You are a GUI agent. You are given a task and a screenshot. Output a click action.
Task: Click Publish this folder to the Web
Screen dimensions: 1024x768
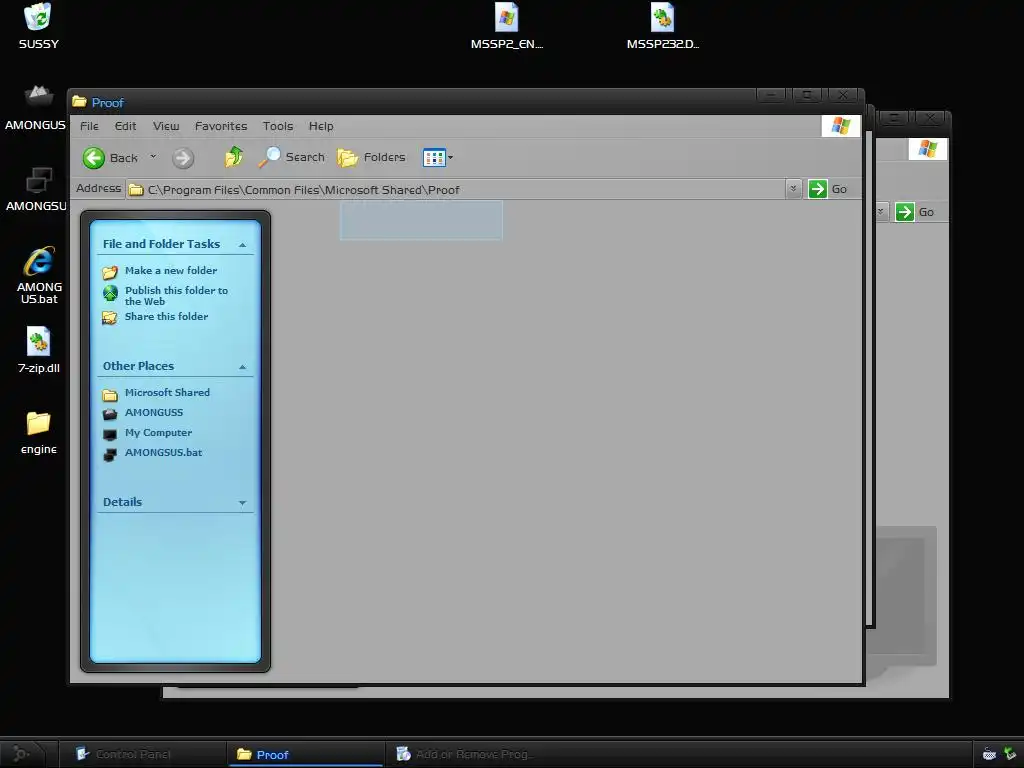pos(176,296)
